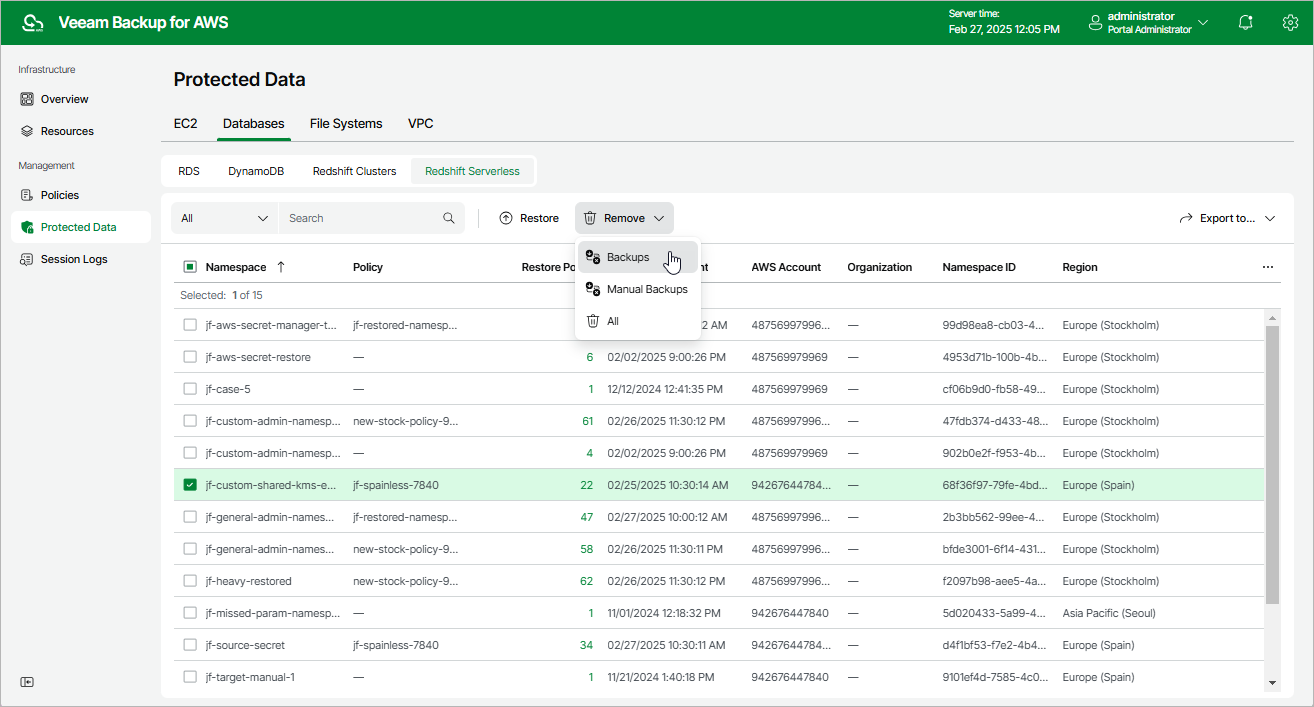Expand the All filter dropdown
Image resolution: width=1314 pixels, height=707 pixels.
point(224,218)
